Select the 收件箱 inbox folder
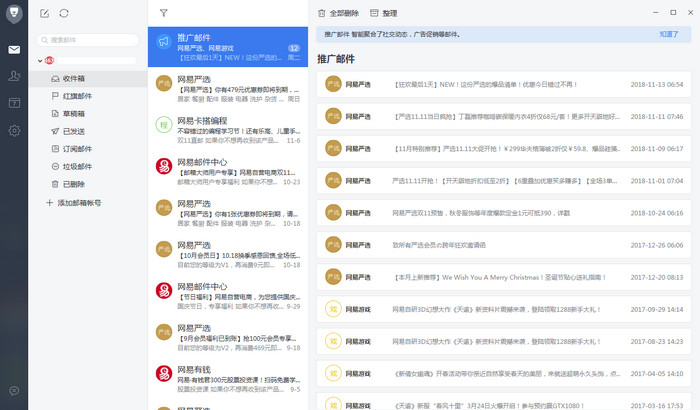 click(88, 79)
